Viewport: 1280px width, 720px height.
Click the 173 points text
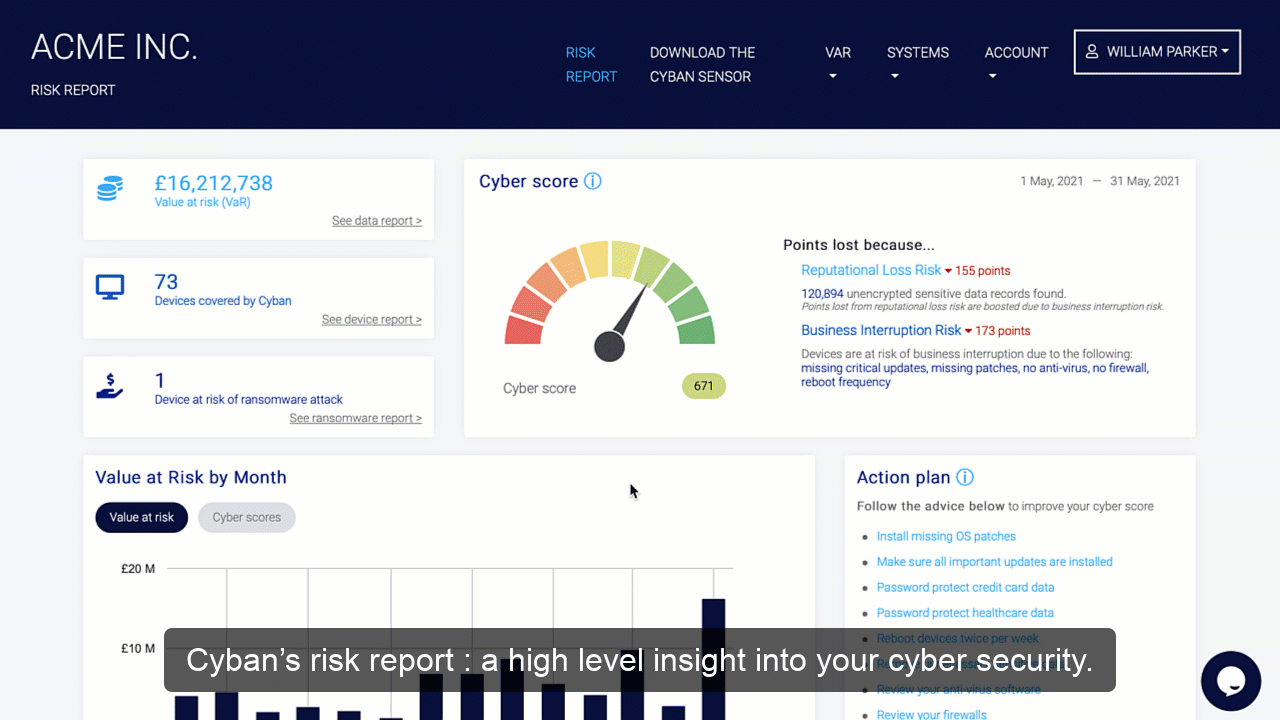point(1002,331)
